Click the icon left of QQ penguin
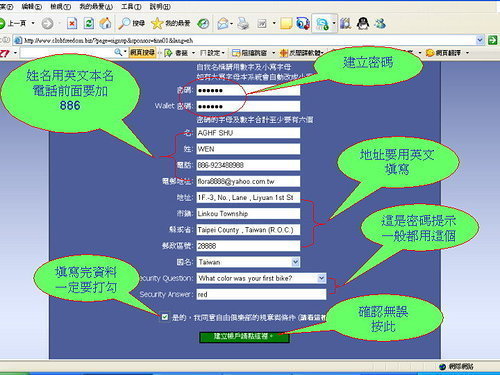Screen dimensions: 500x375 345,23
